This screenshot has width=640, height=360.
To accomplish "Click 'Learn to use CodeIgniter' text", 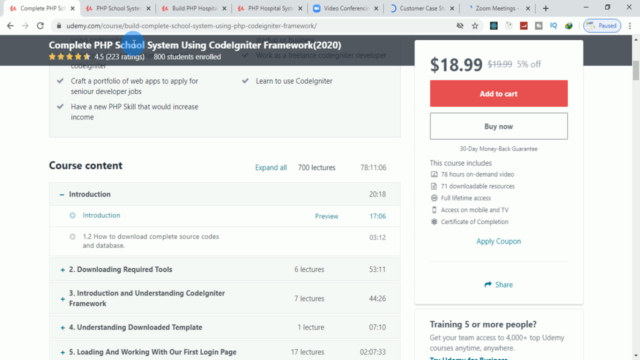I will 294,81.
